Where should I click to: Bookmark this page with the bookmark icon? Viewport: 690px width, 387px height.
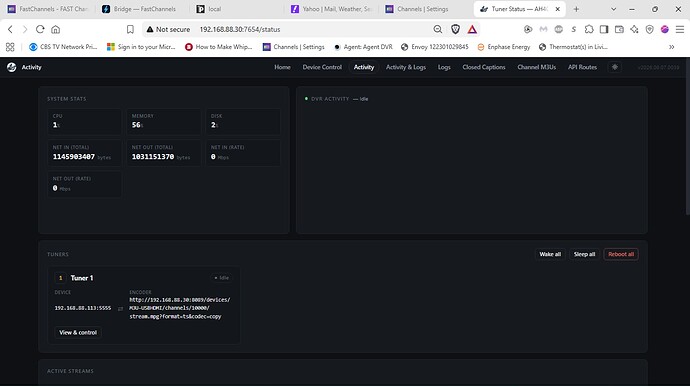[x=130, y=29]
